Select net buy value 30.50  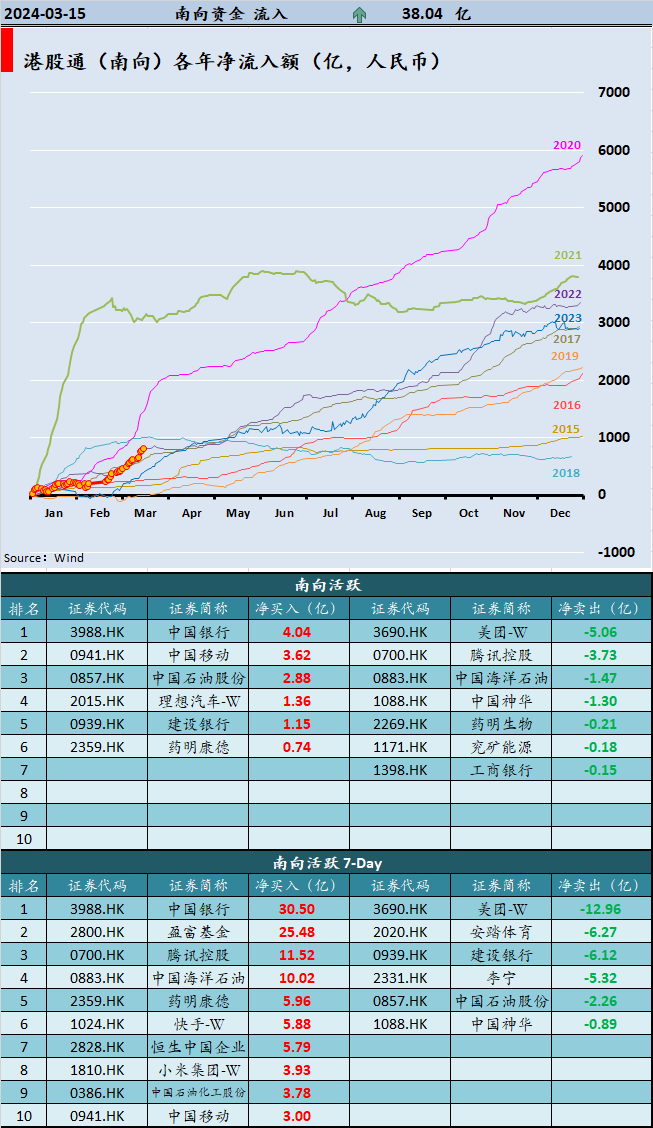[x=297, y=909]
